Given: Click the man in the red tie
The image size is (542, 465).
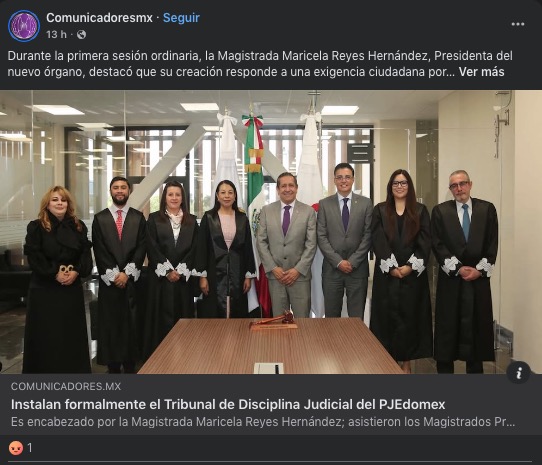Looking at the screenshot, I should [120, 275].
